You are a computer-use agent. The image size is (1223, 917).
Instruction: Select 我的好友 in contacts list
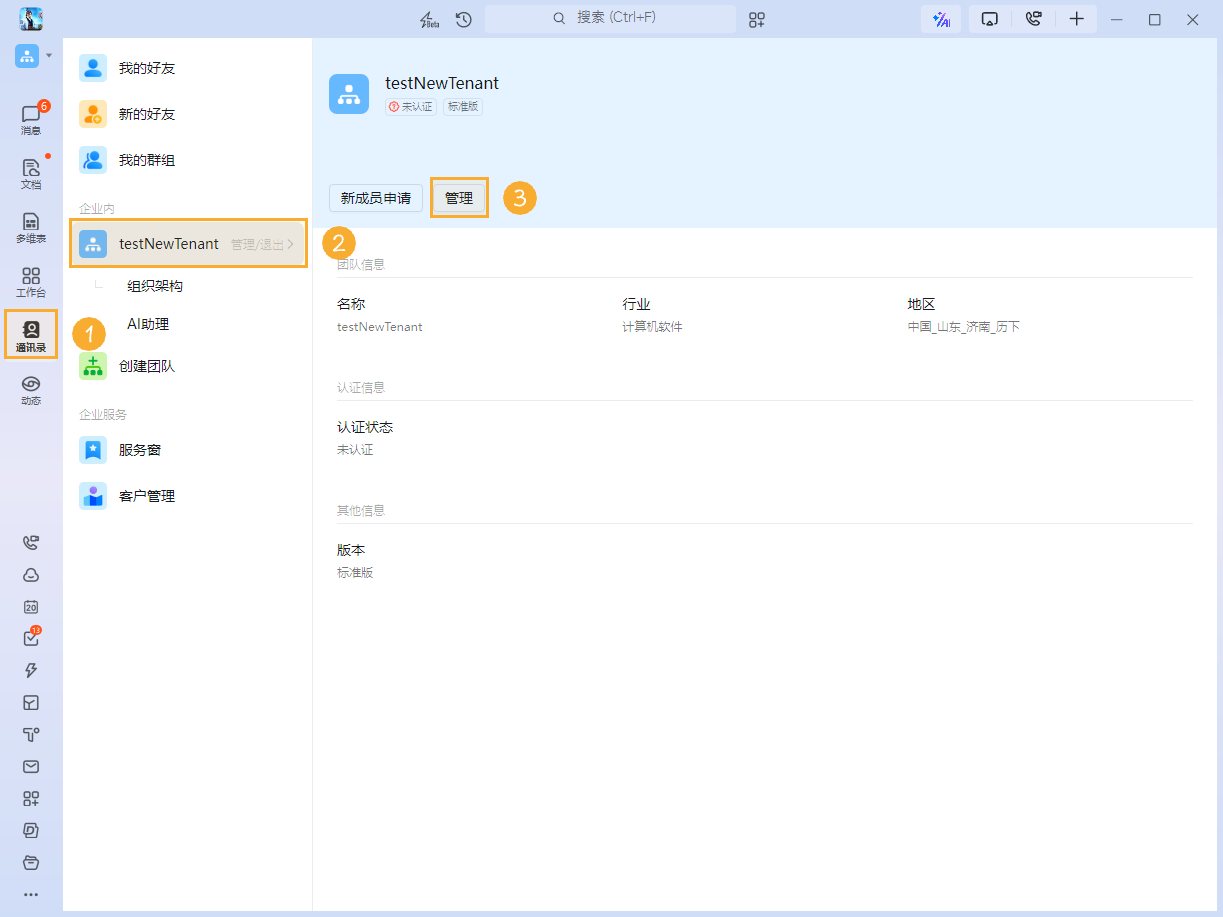pyautogui.click(x=147, y=68)
